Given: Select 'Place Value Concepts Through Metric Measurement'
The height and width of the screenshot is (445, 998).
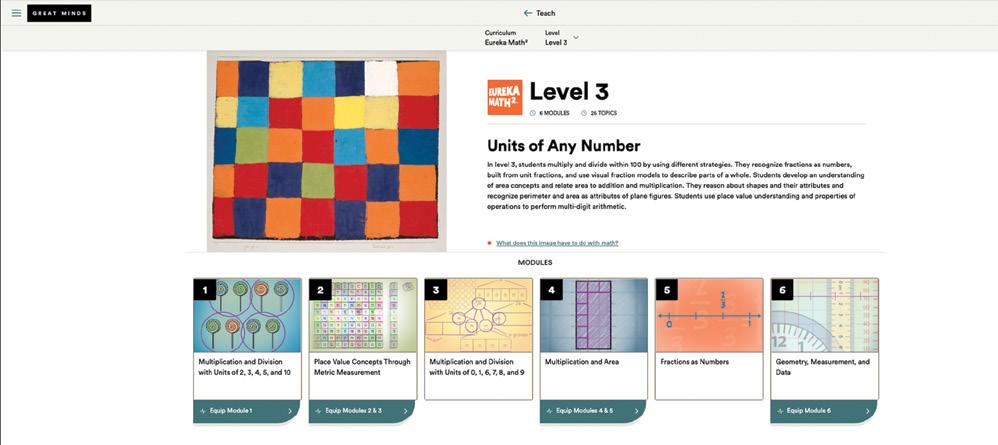Looking at the screenshot, I should (362, 367).
